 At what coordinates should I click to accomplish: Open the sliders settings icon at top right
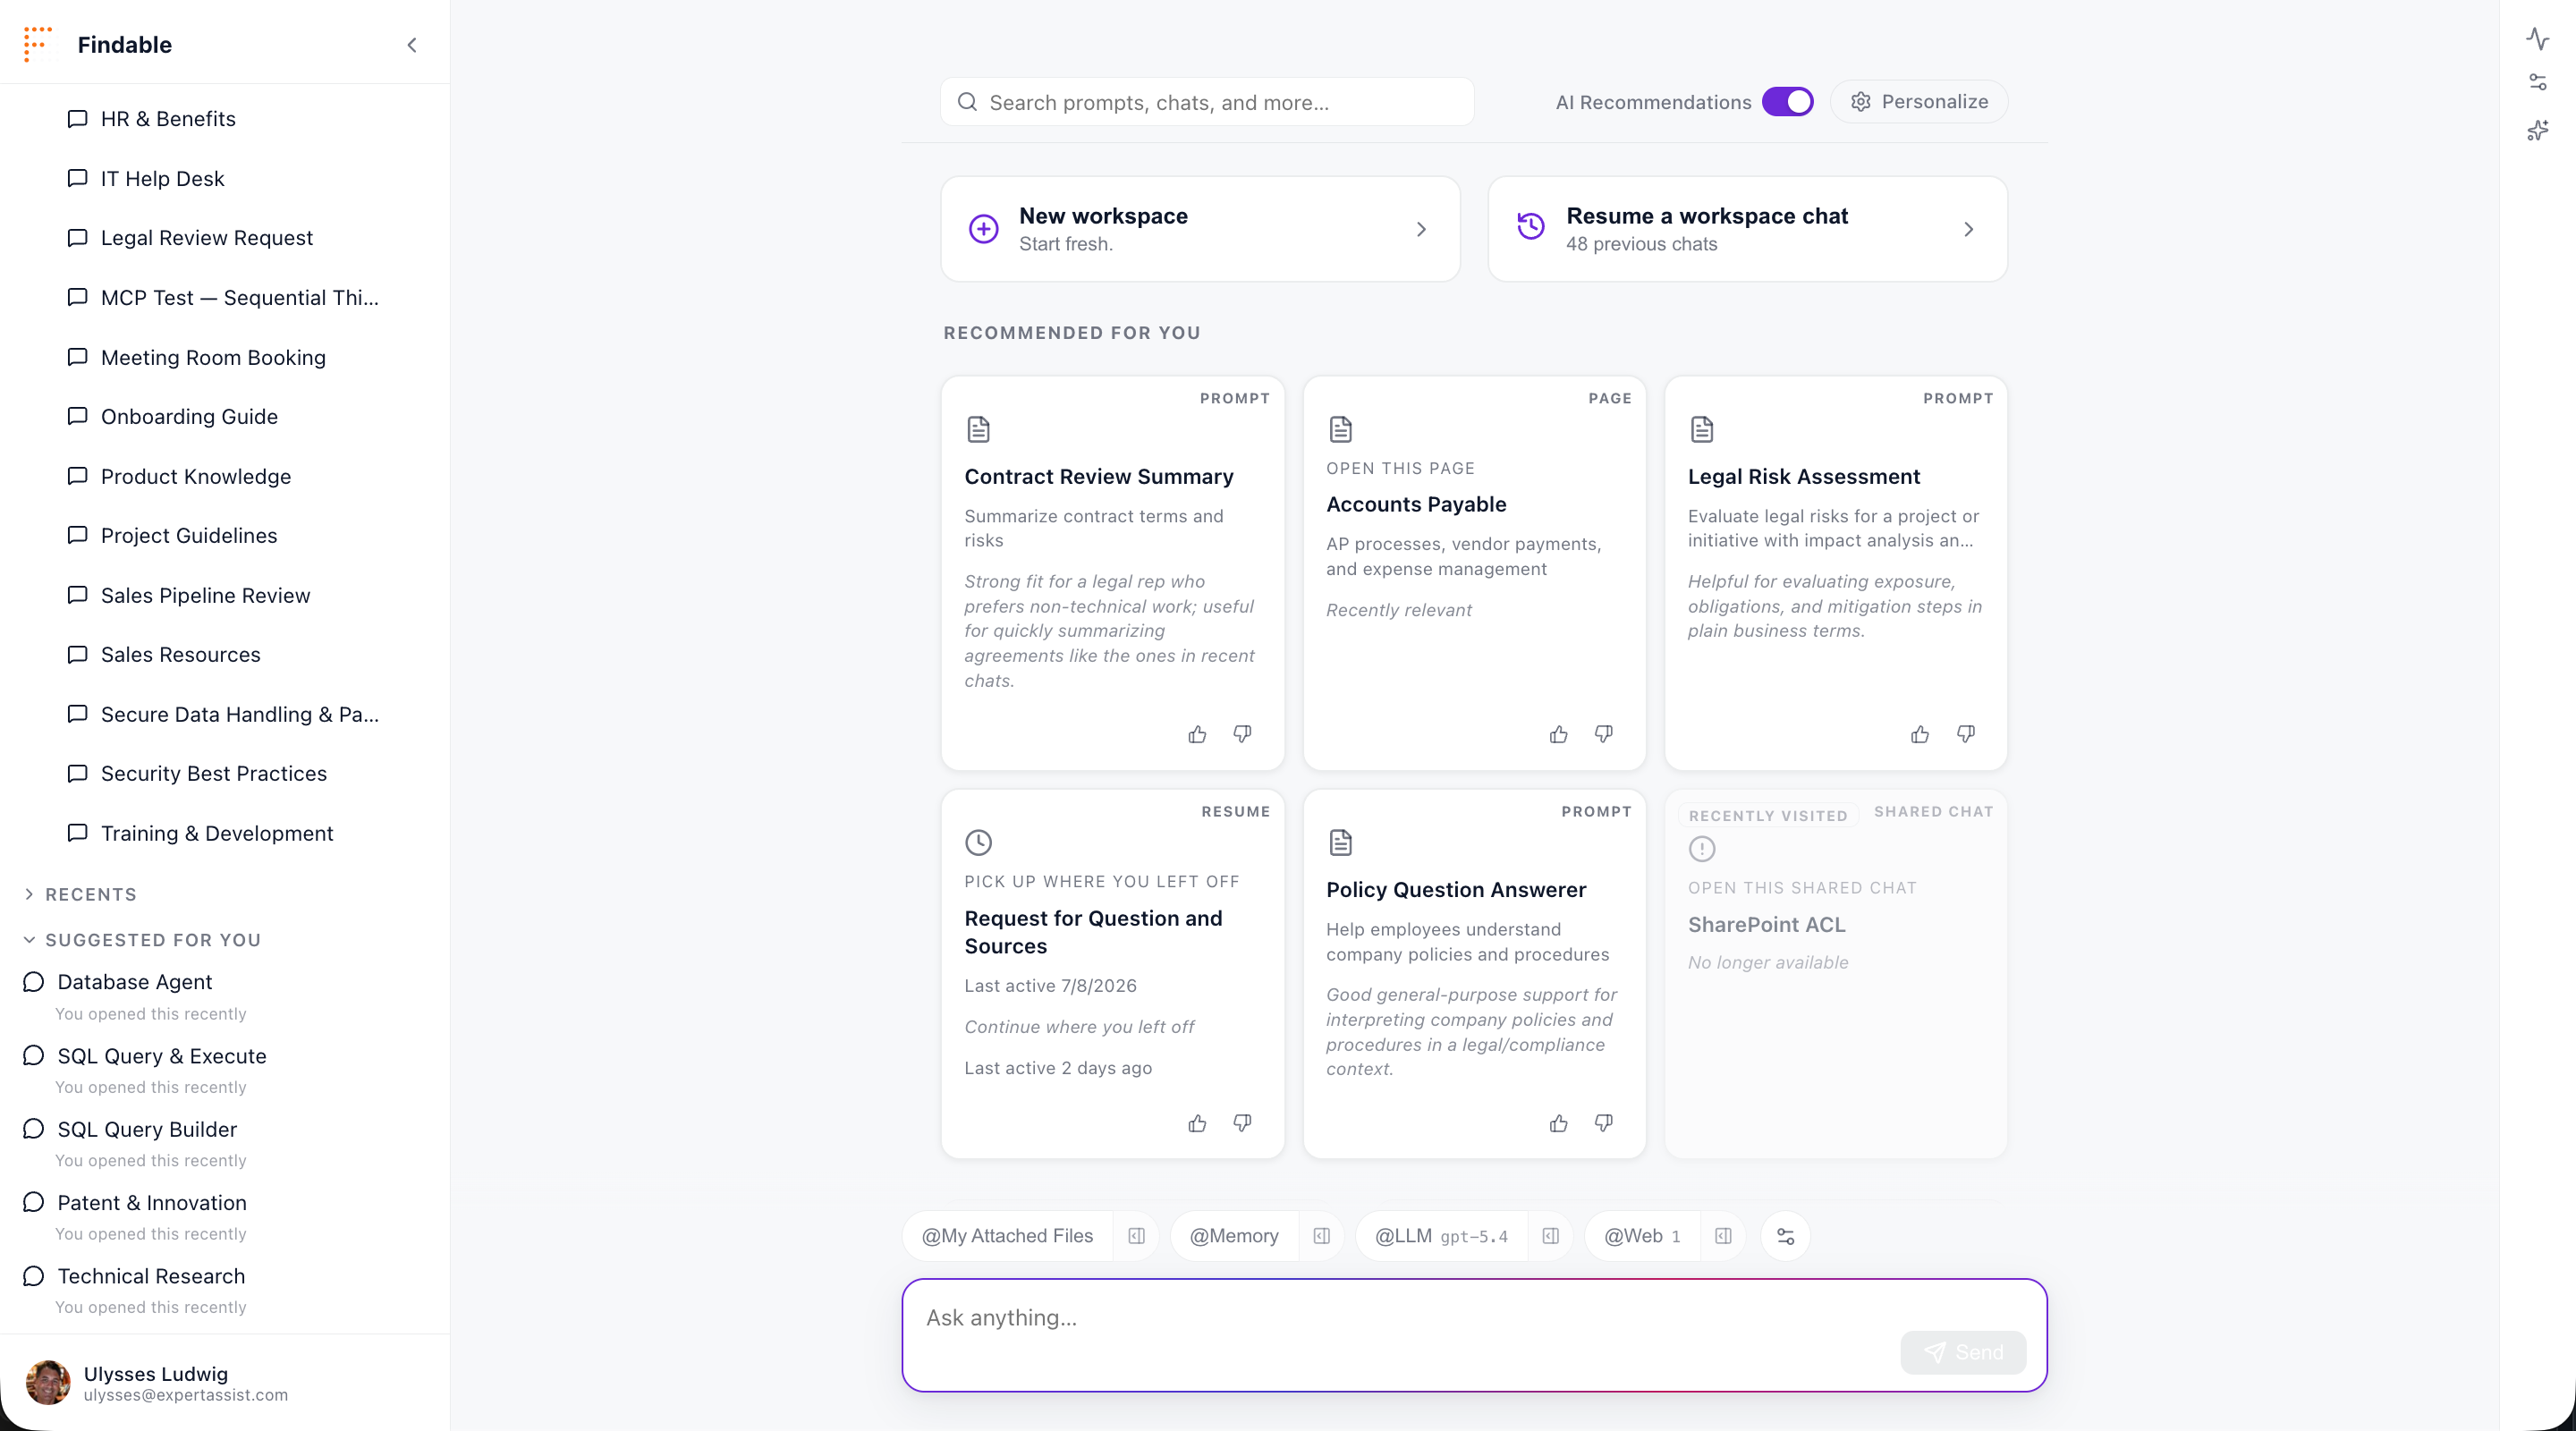(x=2537, y=82)
